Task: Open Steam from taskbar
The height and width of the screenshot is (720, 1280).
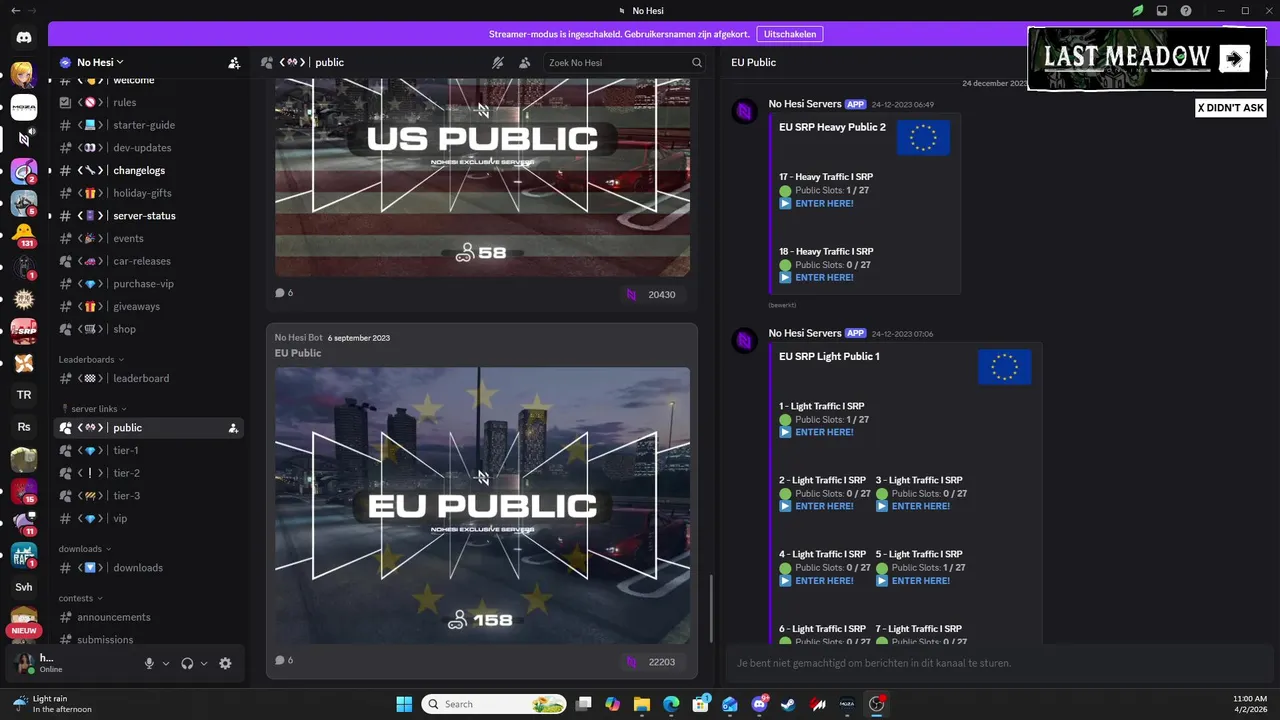Action: click(x=789, y=704)
